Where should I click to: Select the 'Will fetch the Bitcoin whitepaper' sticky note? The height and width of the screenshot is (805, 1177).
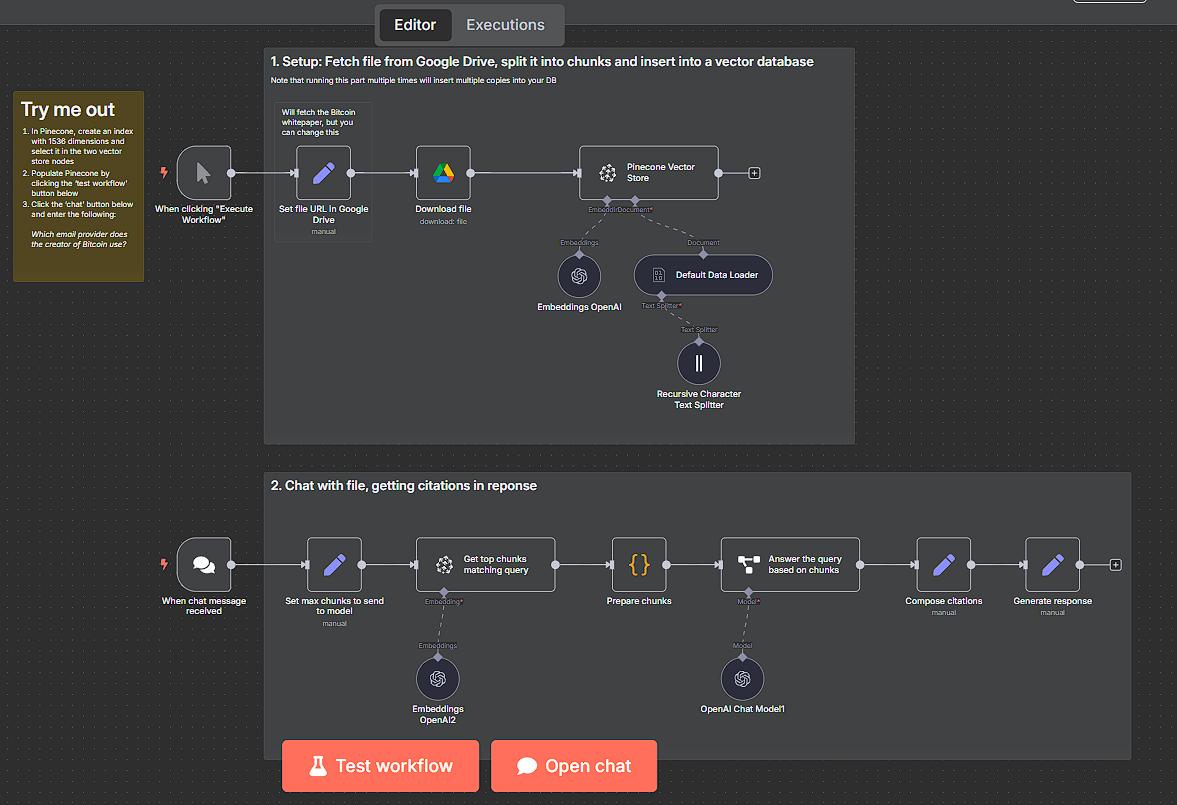pos(324,172)
